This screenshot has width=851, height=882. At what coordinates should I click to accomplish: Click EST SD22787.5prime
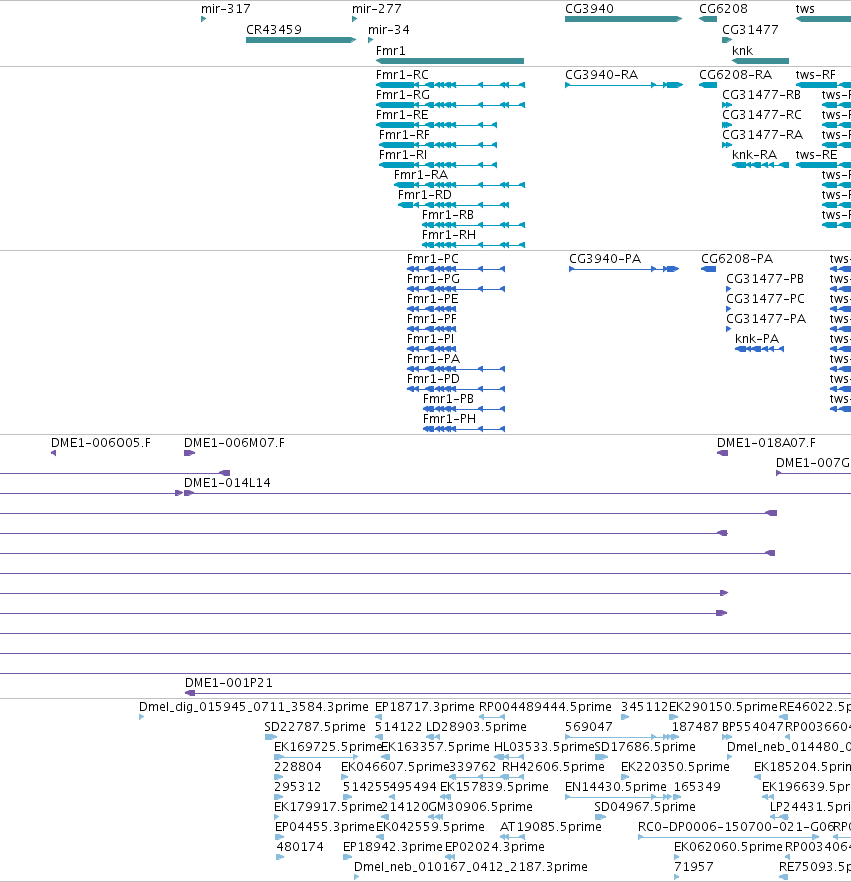(271, 737)
